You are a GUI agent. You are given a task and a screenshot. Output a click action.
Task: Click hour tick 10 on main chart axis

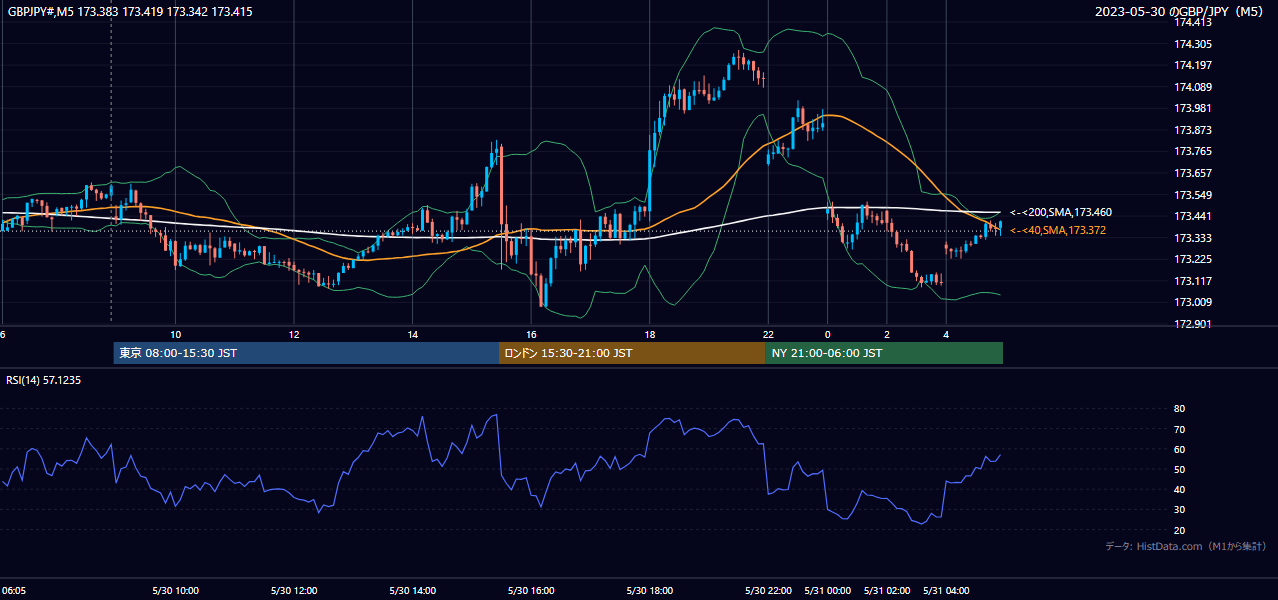175,334
